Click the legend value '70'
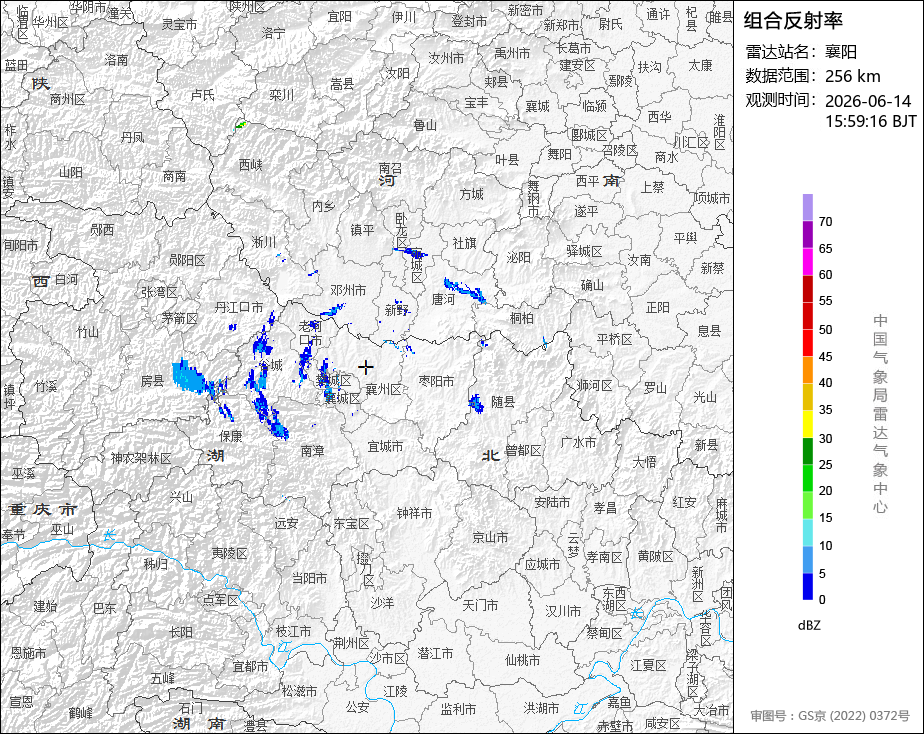This screenshot has height=734, width=924. (826, 221)
